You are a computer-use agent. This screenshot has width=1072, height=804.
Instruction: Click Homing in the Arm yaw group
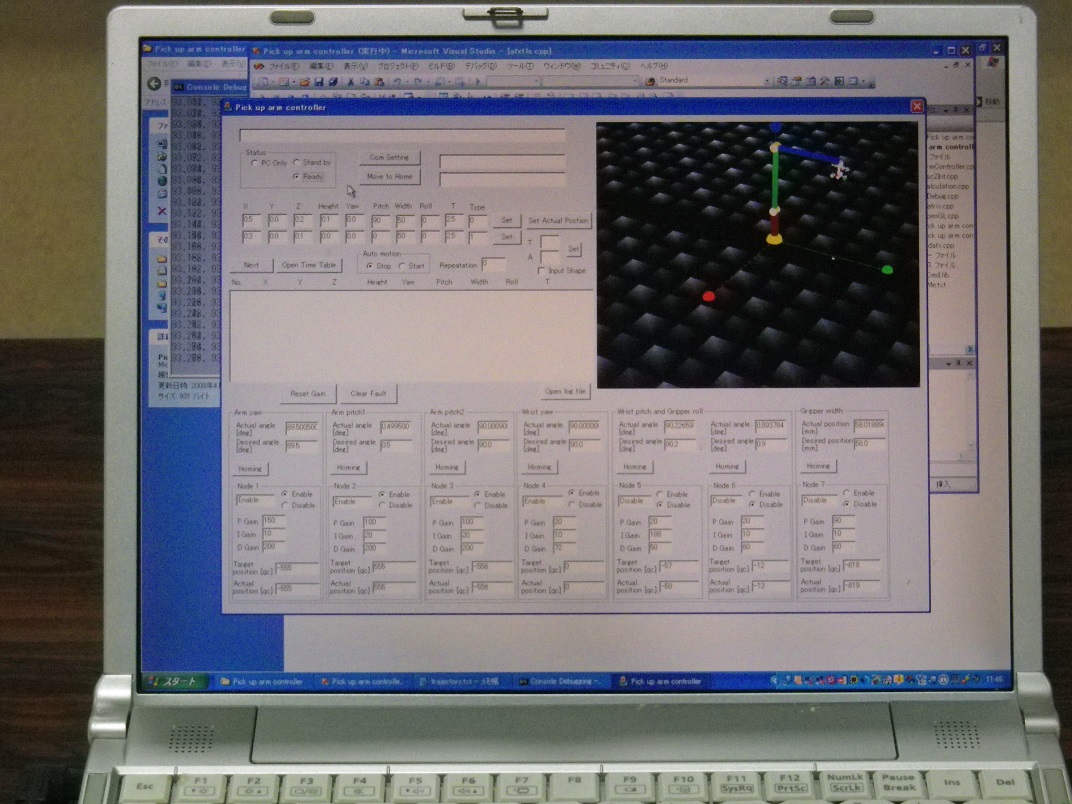[250, 469]
